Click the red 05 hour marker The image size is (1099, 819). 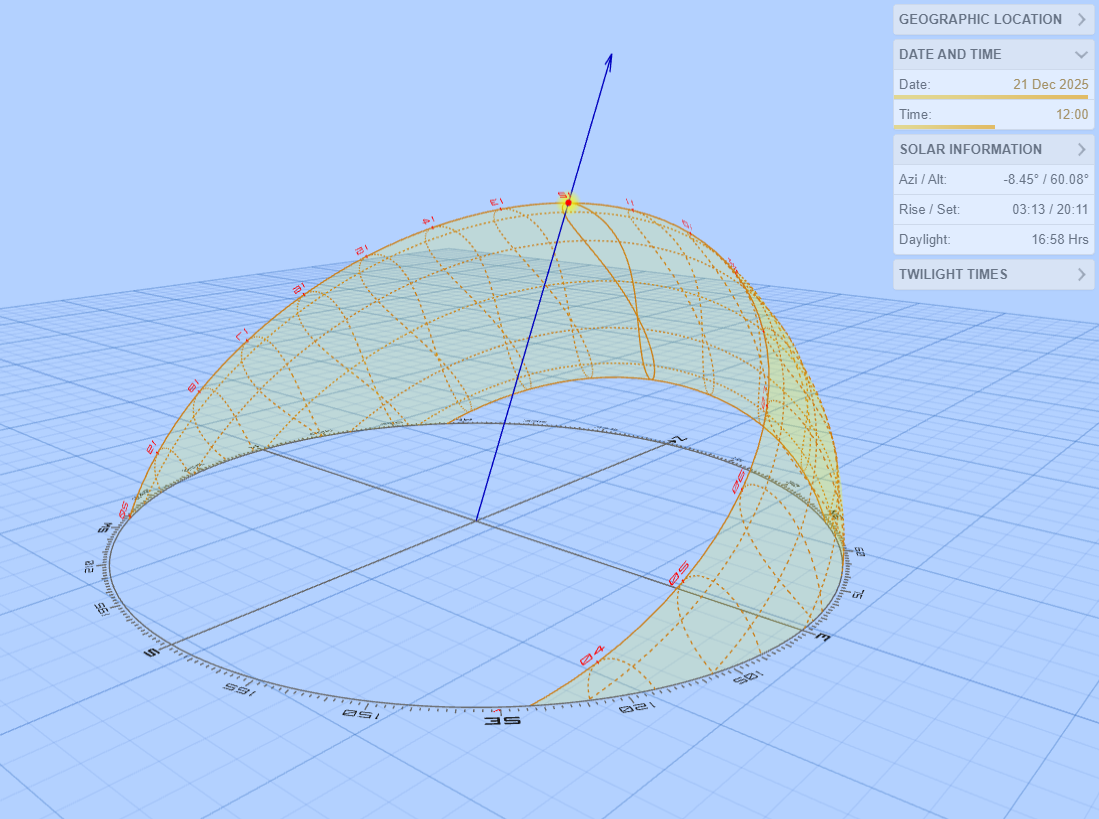(x=679, y=573)
